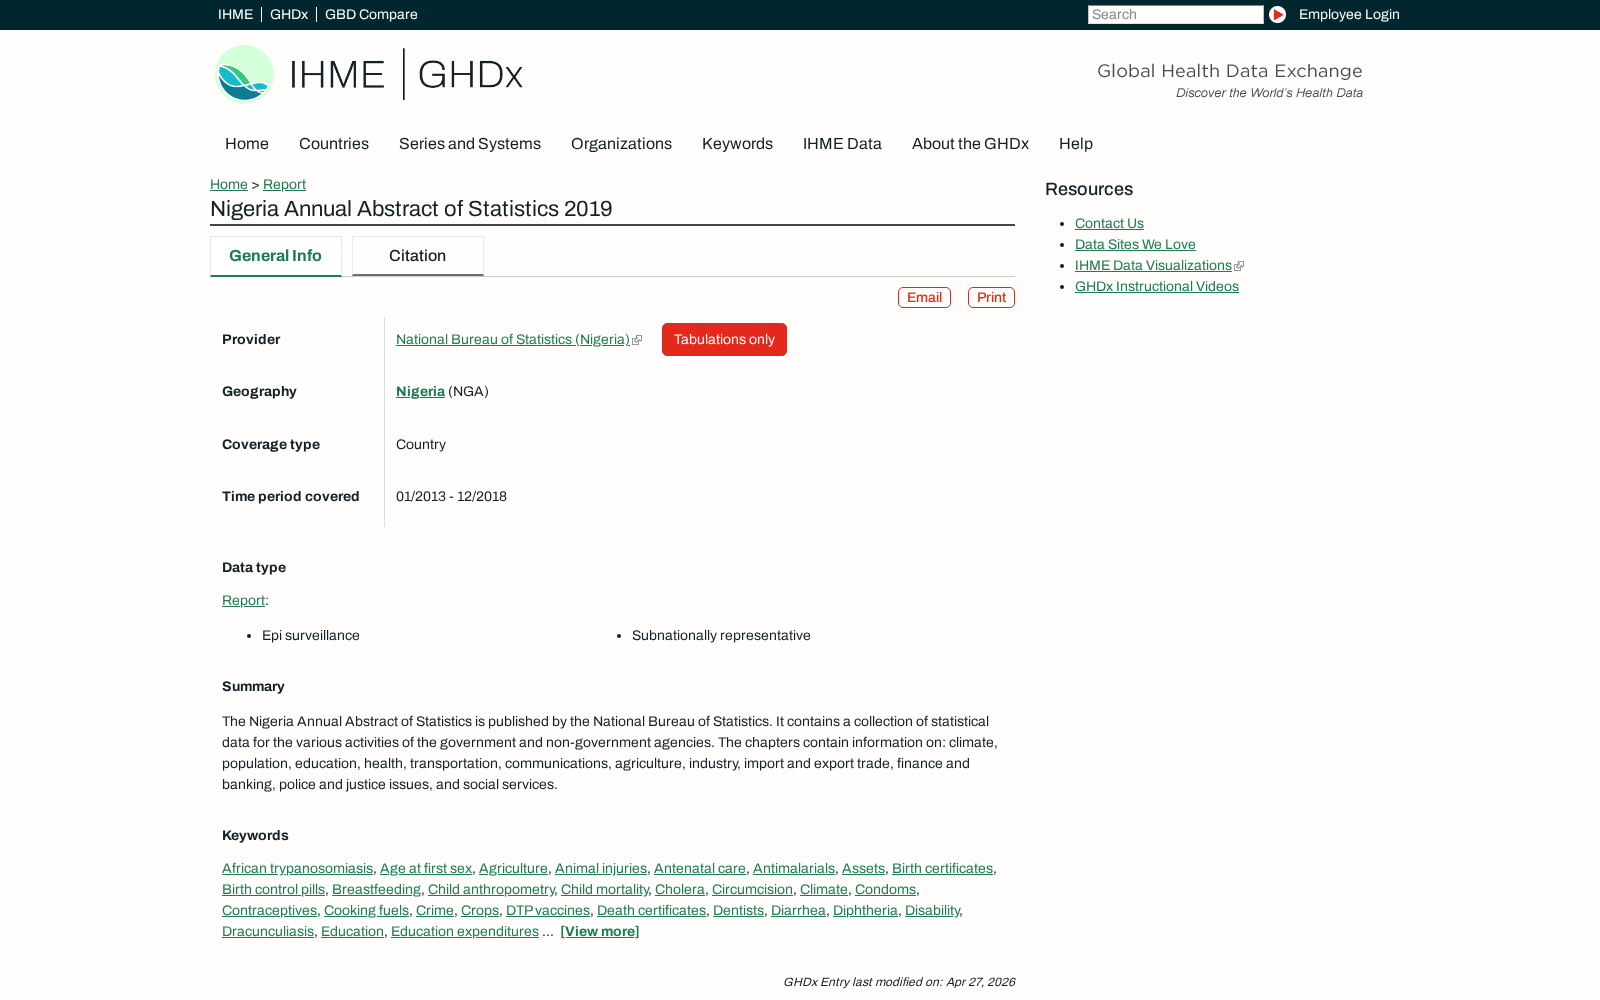Open the Diphtheria keyword
This screenshot has width=1600, height=1000.
[x=865, y=910]
